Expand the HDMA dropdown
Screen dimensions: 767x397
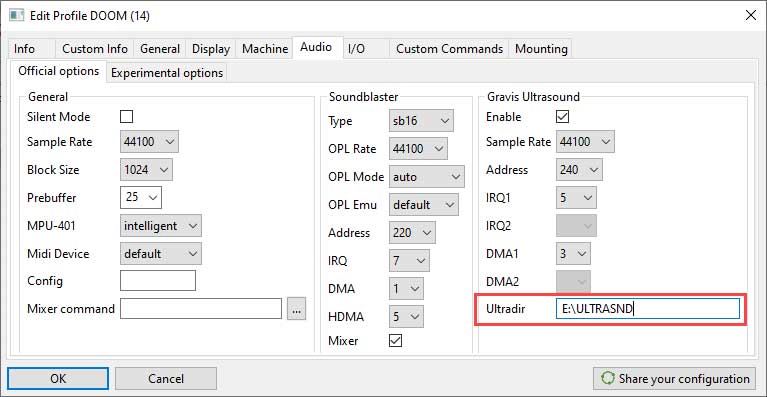(x=406, y=317)
